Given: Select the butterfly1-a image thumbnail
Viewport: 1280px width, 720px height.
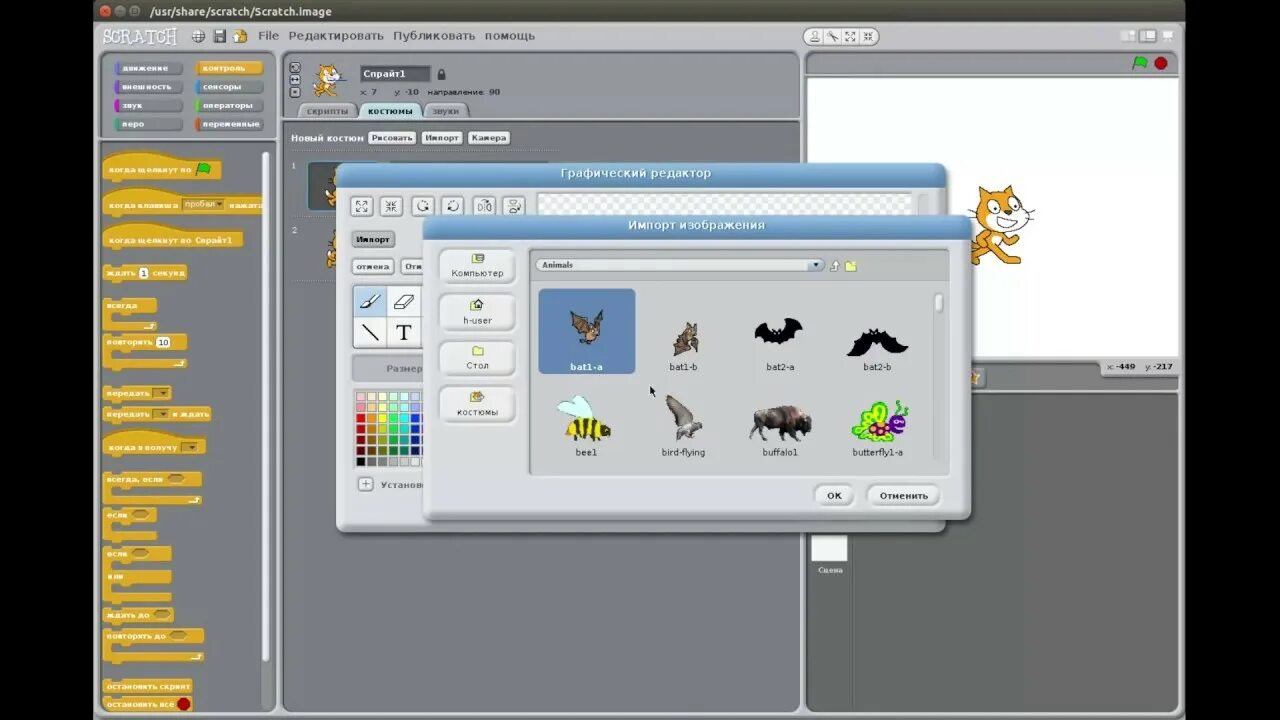Looking at the screenshot, I should click(878, 428).
